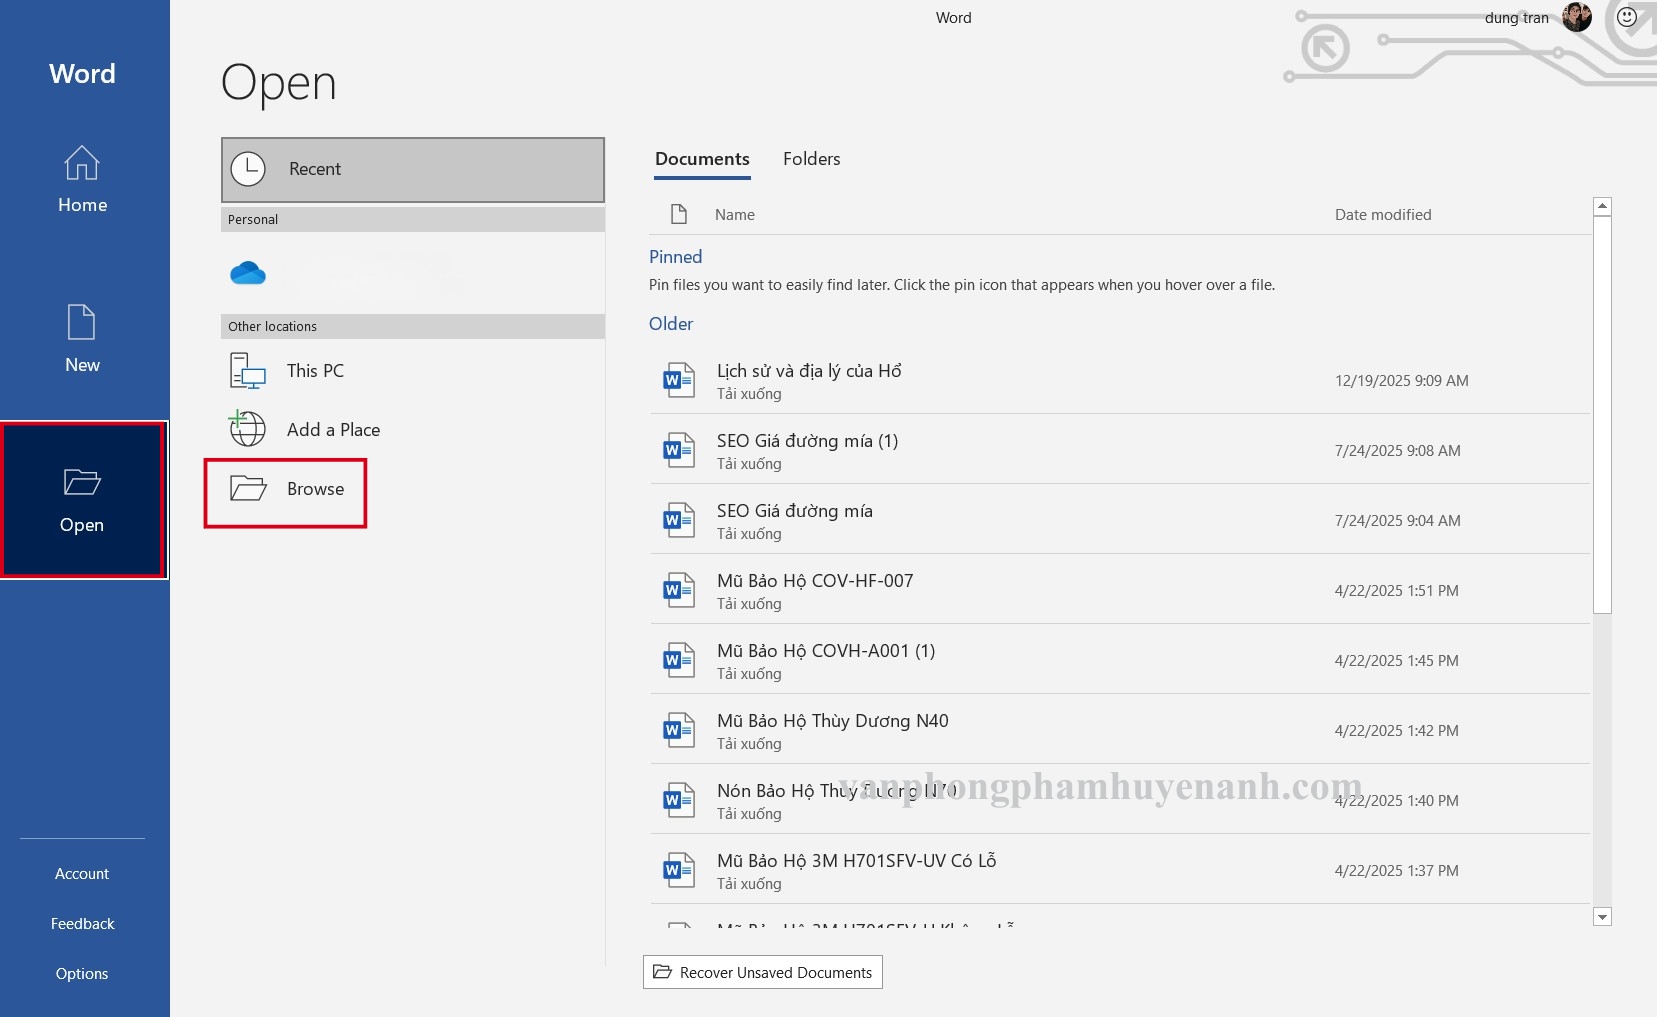Open Word Options
This screenshot has height=1017, width=1657.
pos(82,974)
